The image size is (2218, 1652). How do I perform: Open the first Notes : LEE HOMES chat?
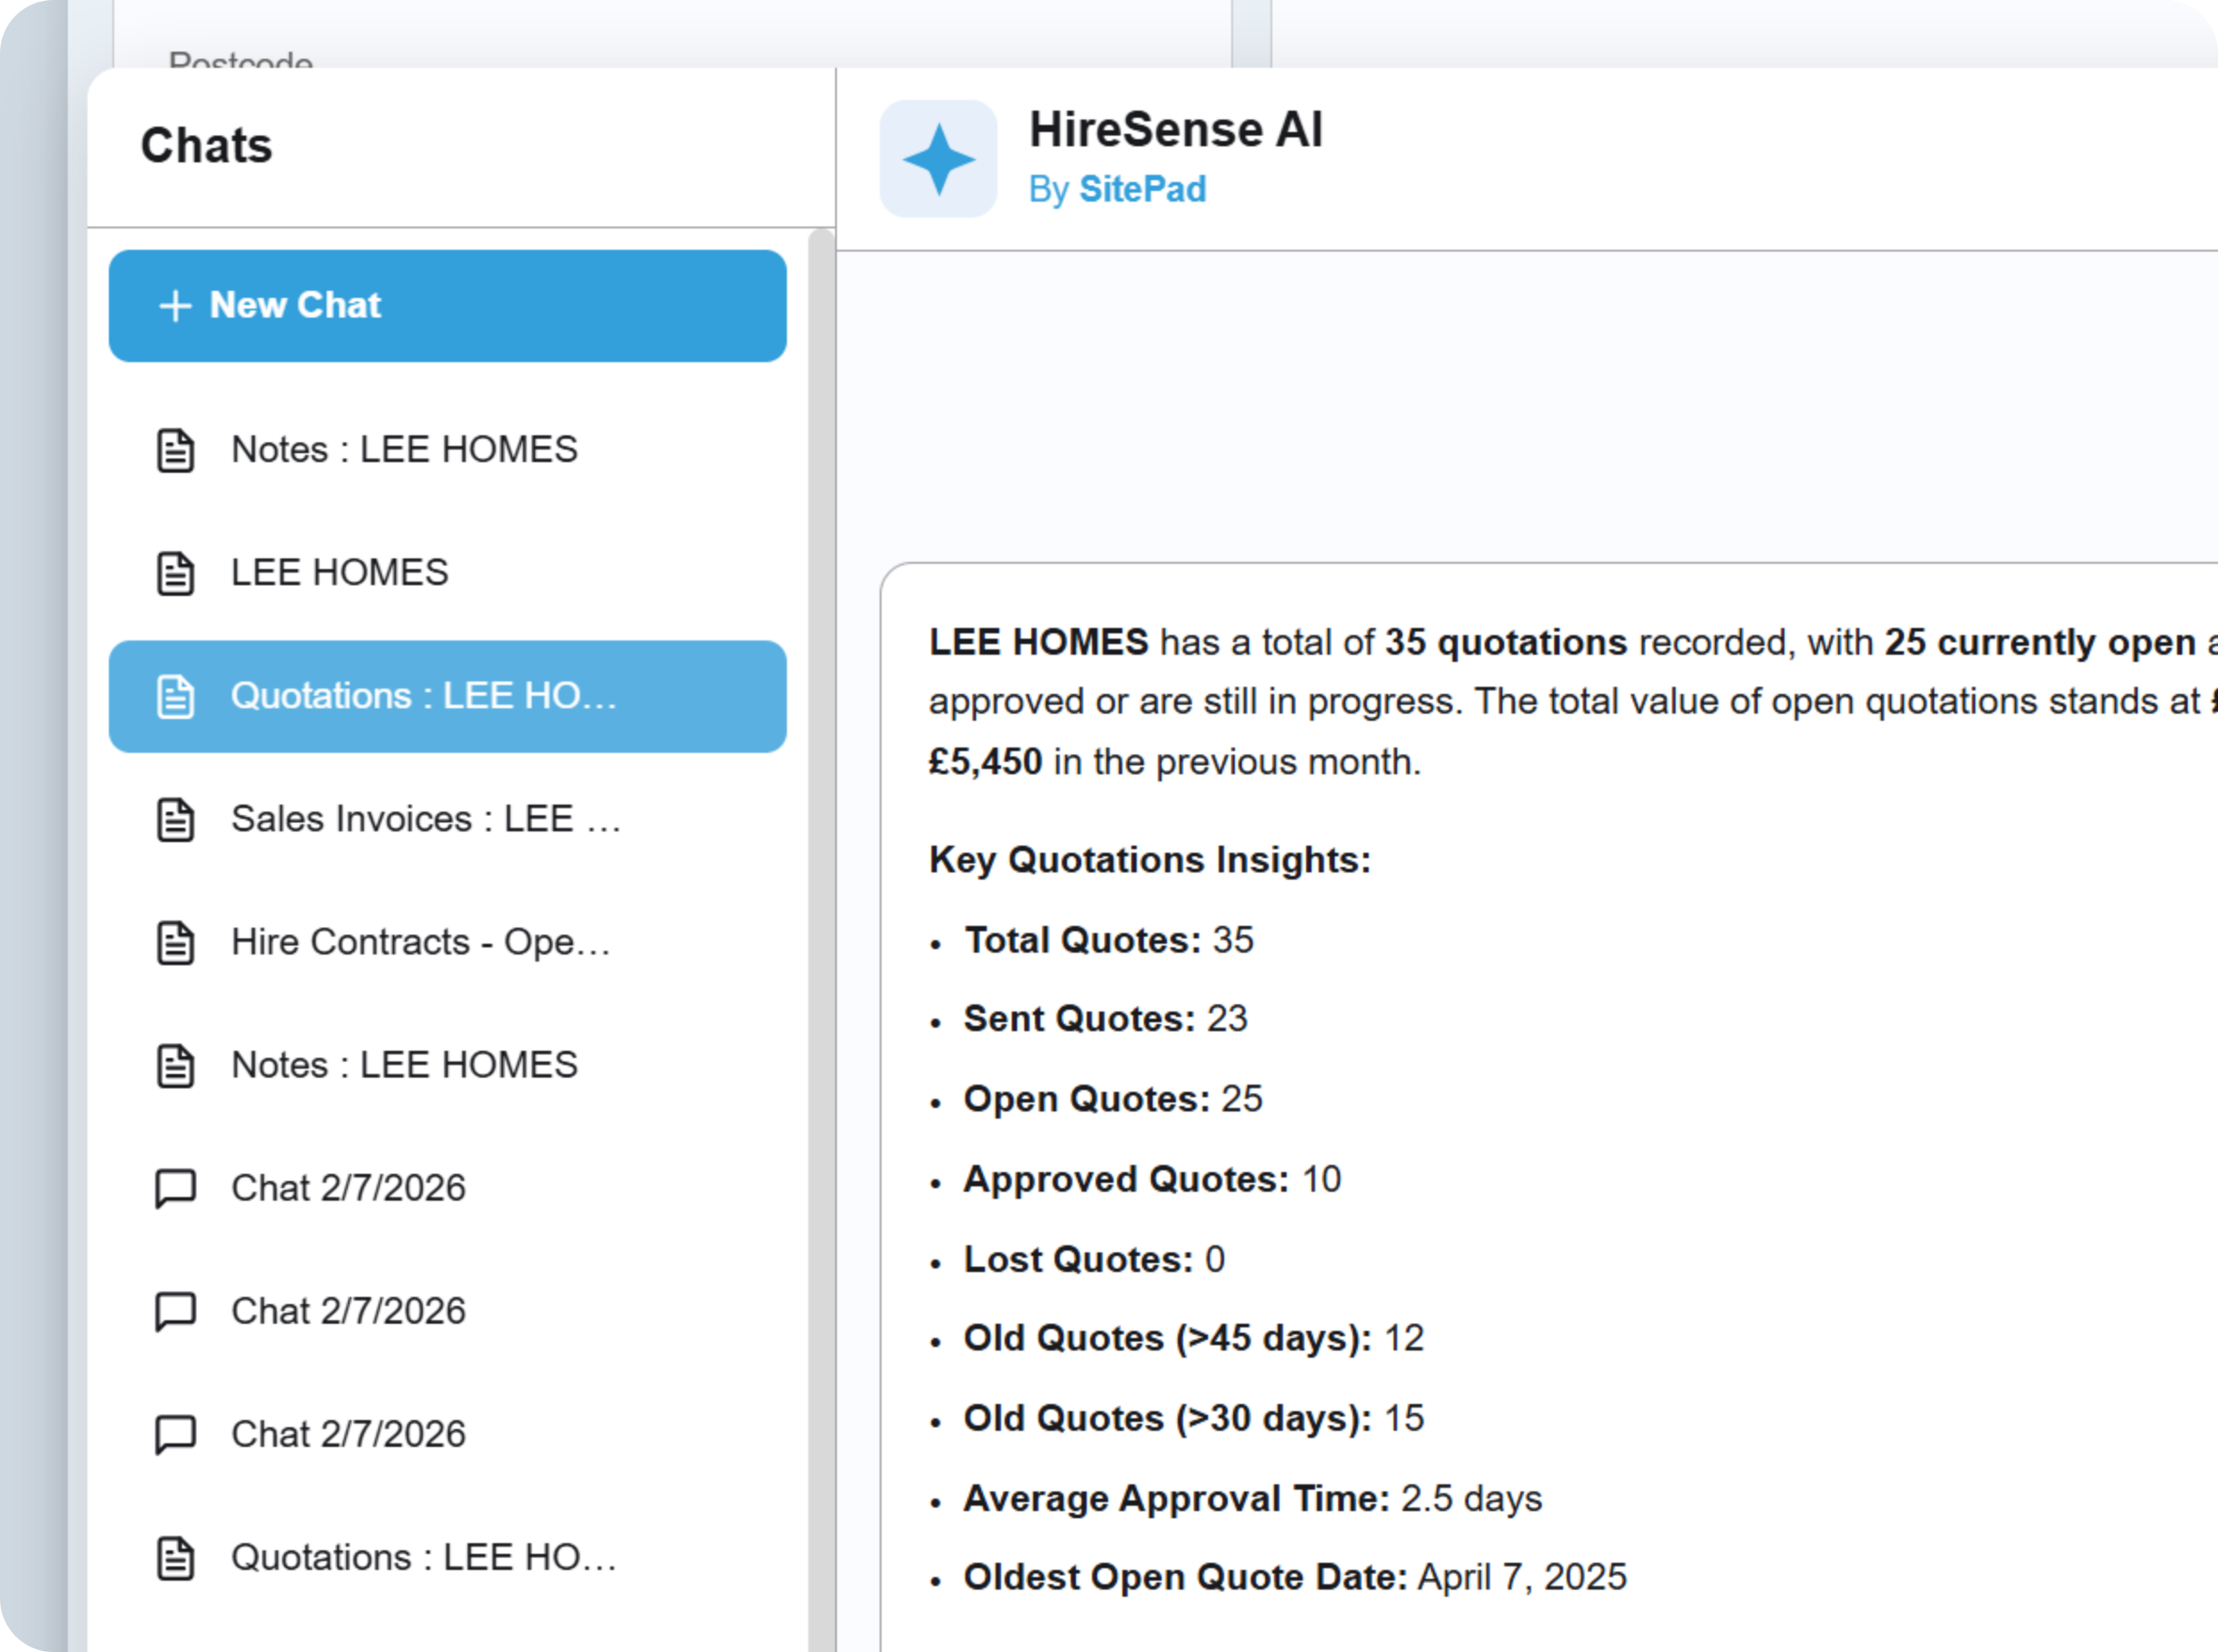(x=404, y=450)
